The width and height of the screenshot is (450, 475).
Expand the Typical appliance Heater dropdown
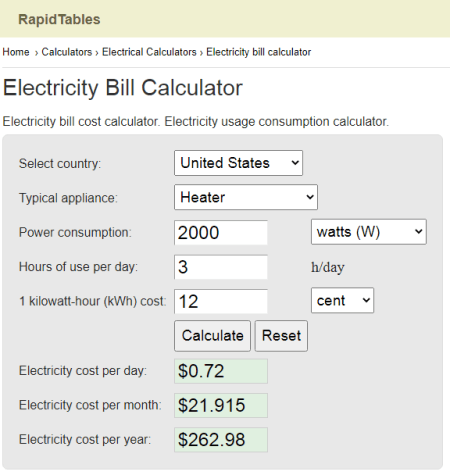pyautogui.click(x=246, y=197)
